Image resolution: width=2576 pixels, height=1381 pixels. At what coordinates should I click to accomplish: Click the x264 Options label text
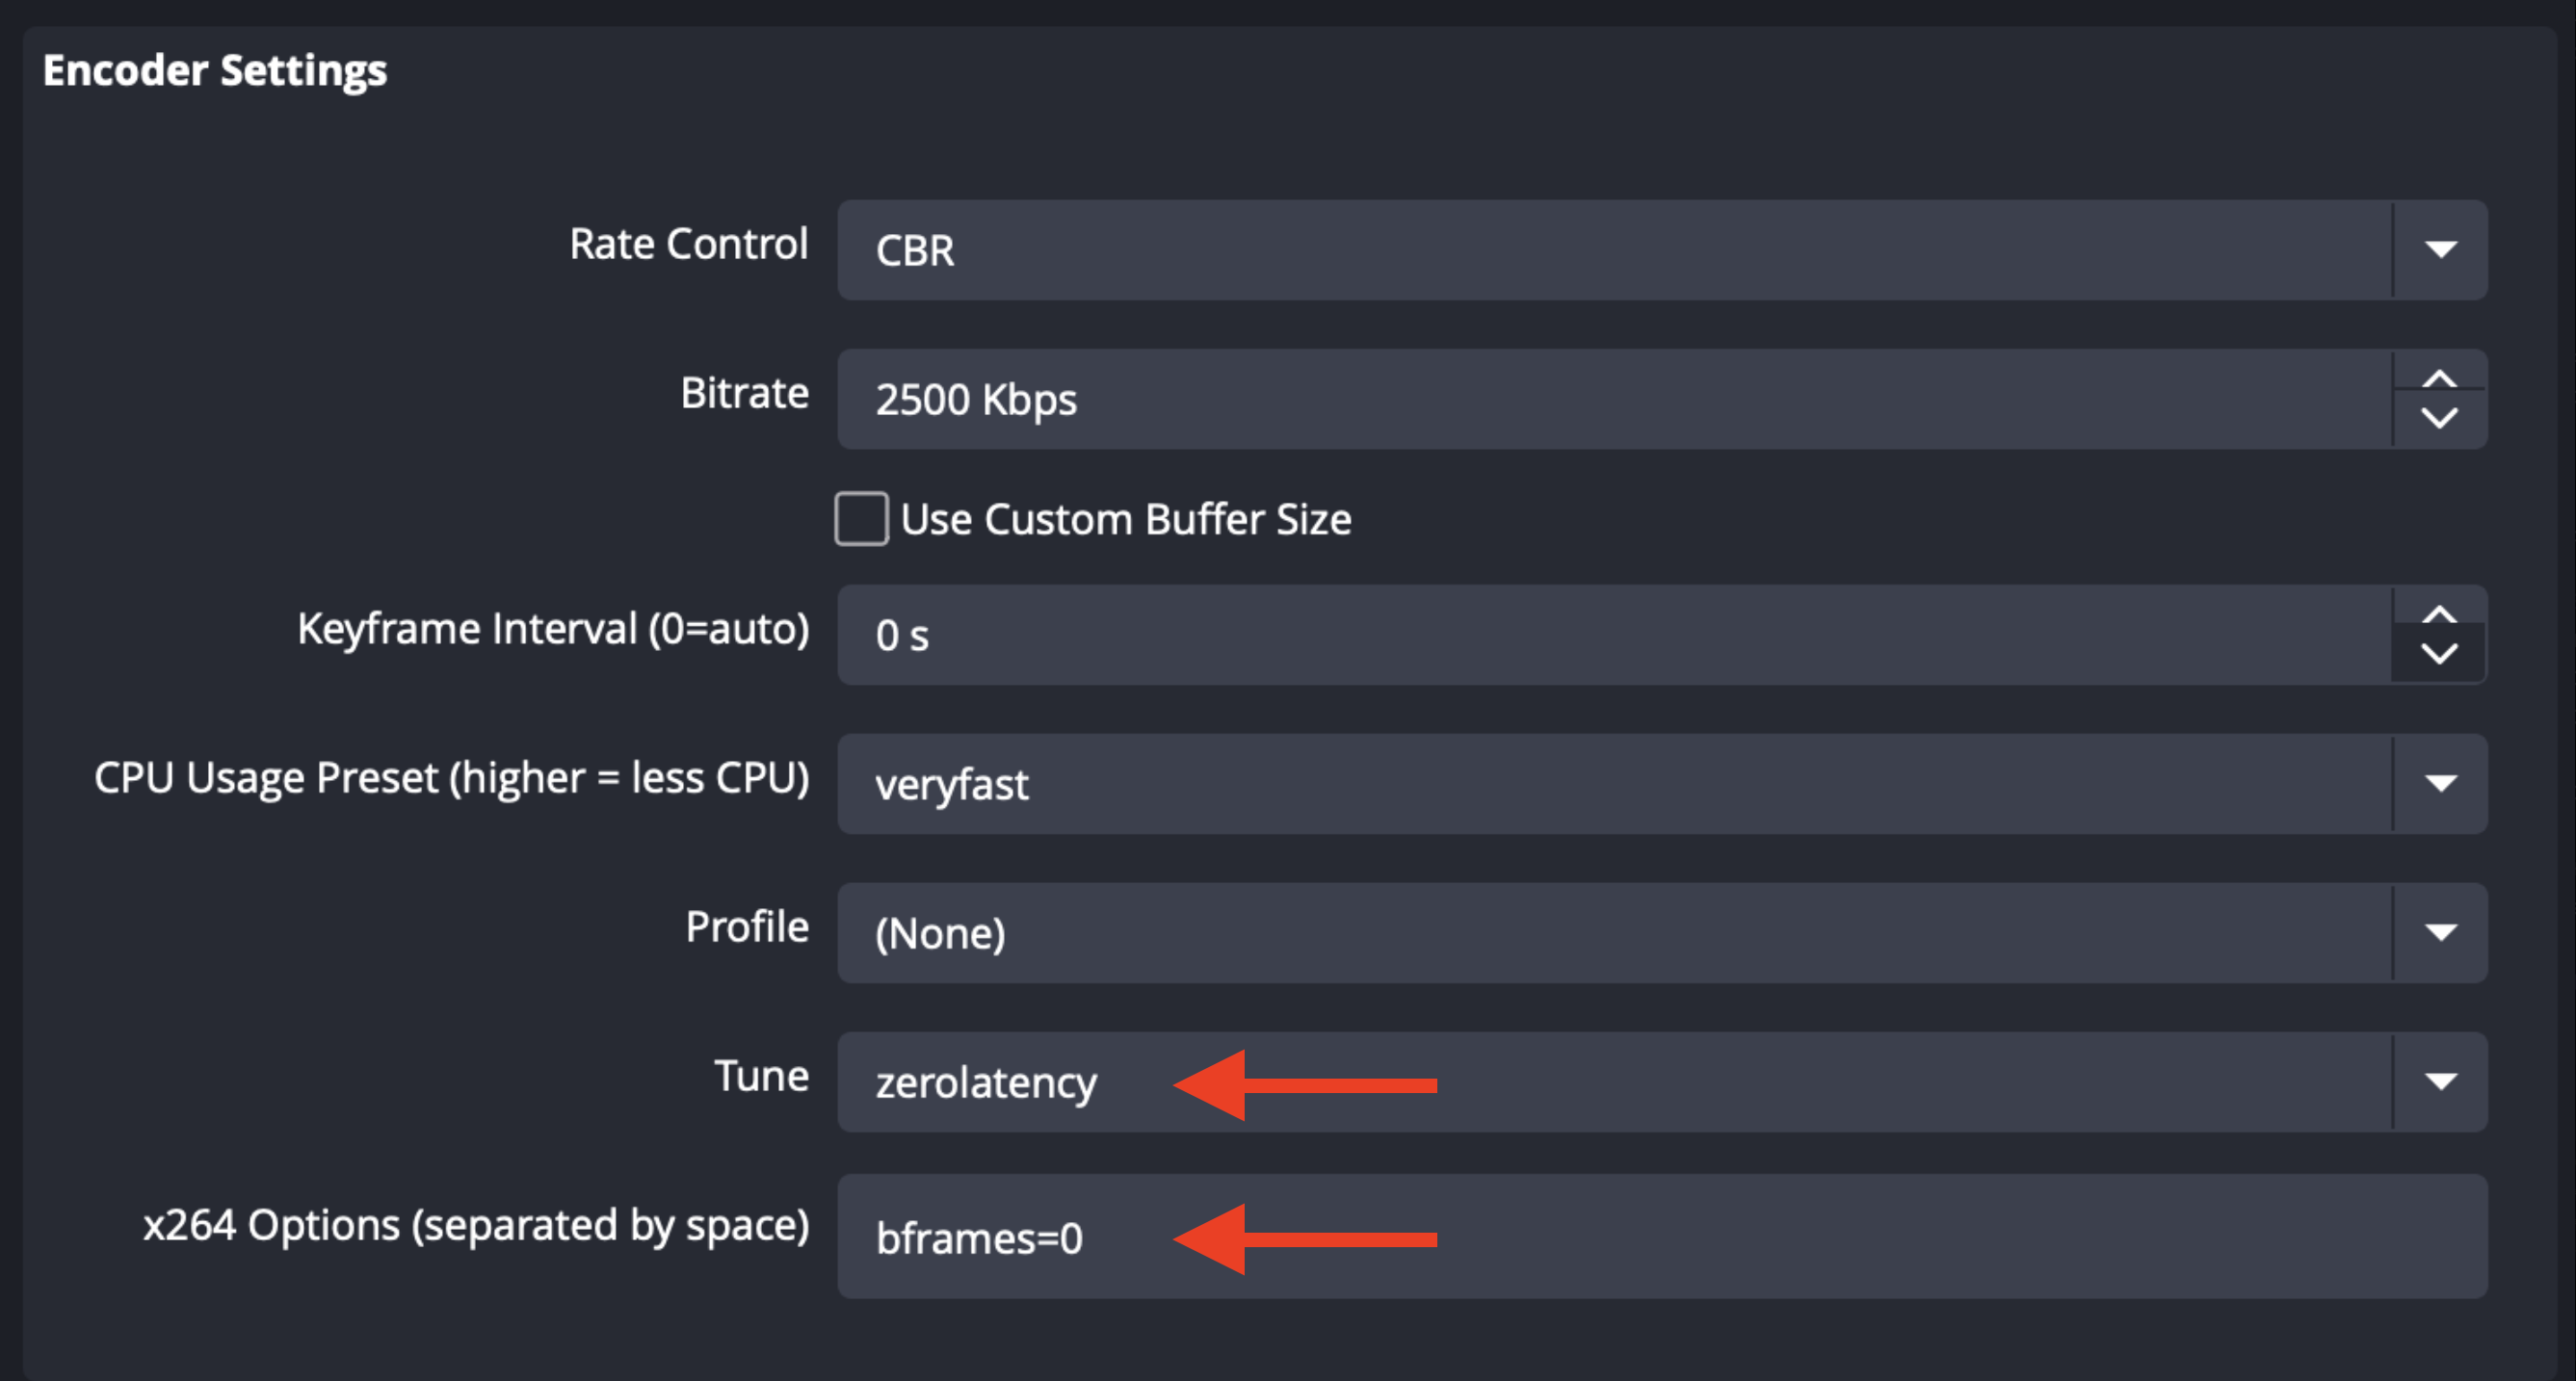pyautogui.click(x=476, y=1225)
